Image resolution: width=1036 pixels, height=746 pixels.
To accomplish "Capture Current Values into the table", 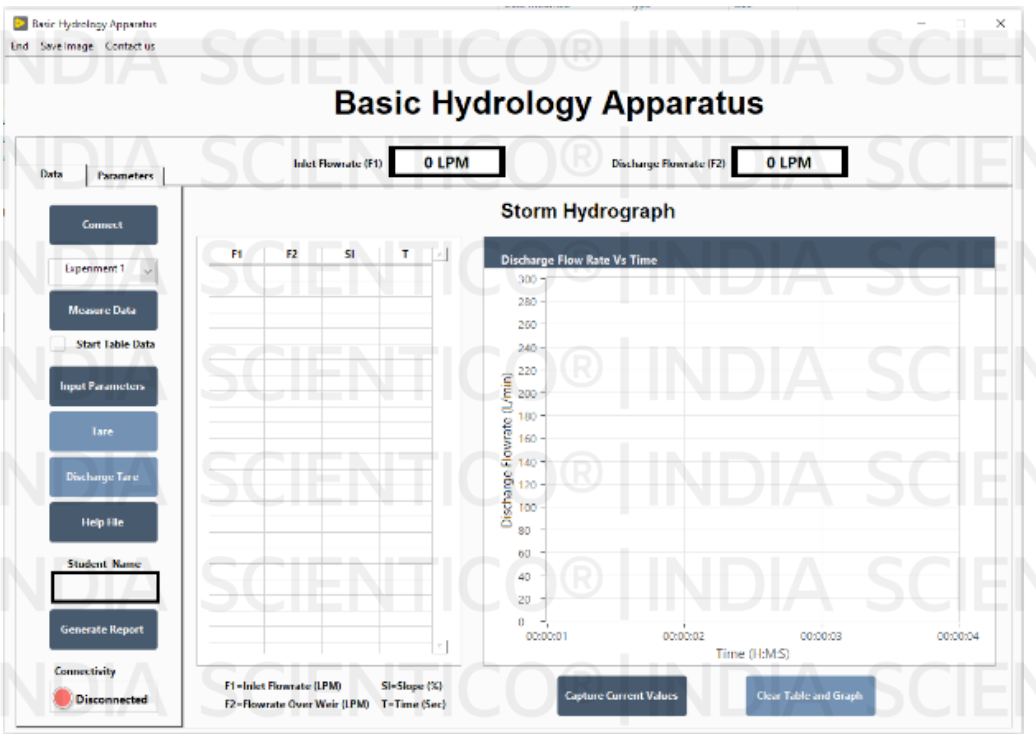I will pos(621,696).
